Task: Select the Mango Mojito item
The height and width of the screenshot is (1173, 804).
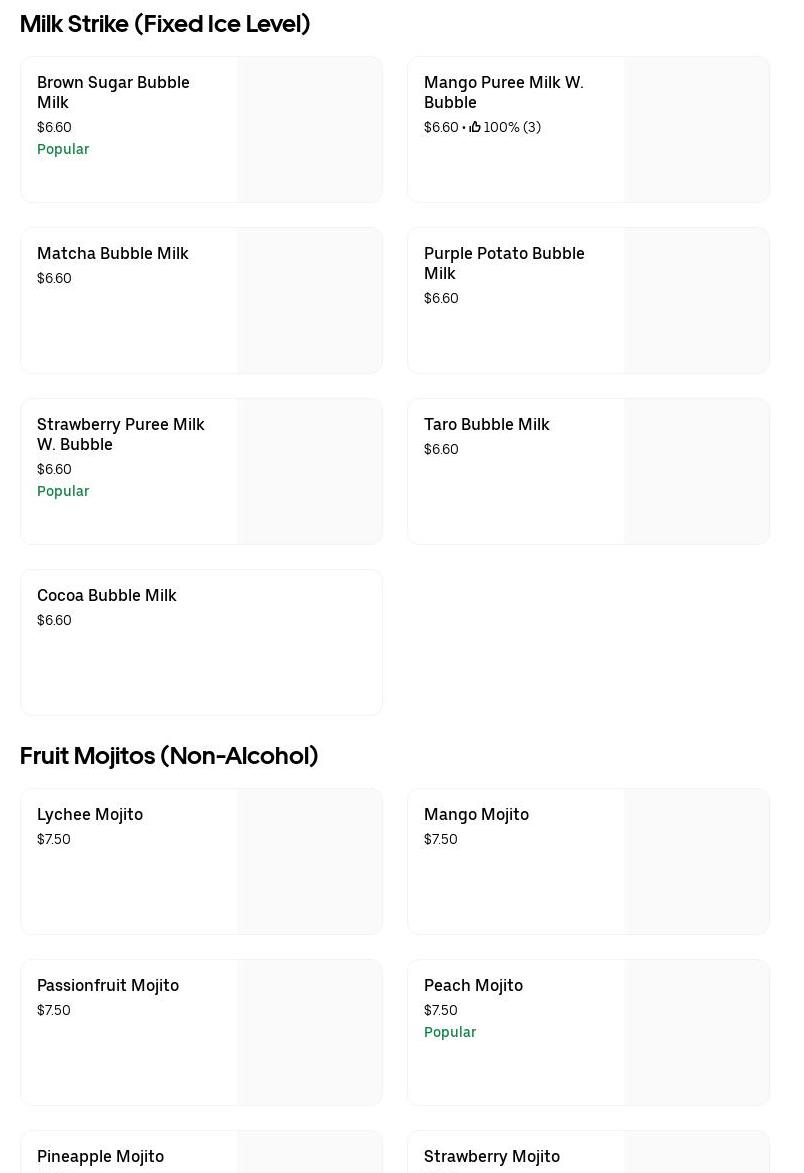Action: (x=476, y=815)
